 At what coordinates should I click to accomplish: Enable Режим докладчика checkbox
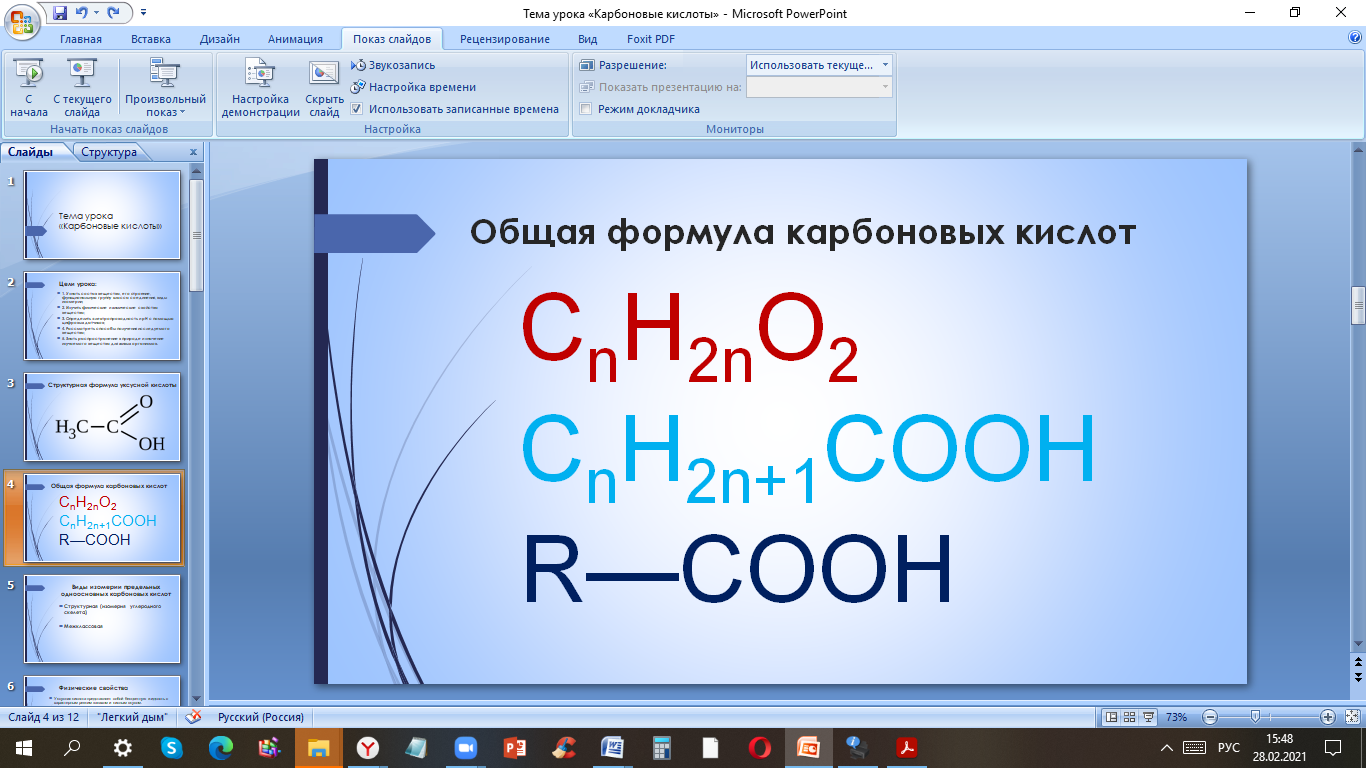coord(586,109)
